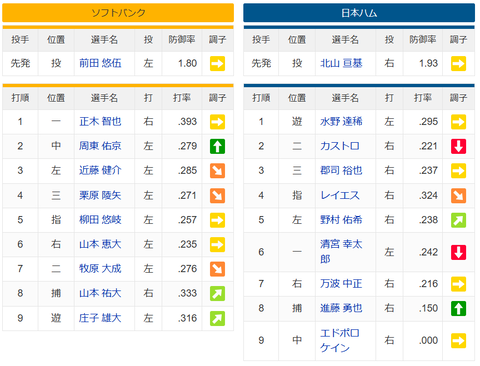Click the yellow condition icon for 水野 達稀
This screenshot has height=366, width=480.
pos(458,122)
